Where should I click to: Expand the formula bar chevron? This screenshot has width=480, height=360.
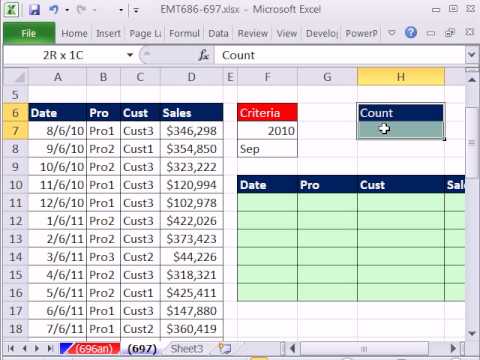(472, 55)
